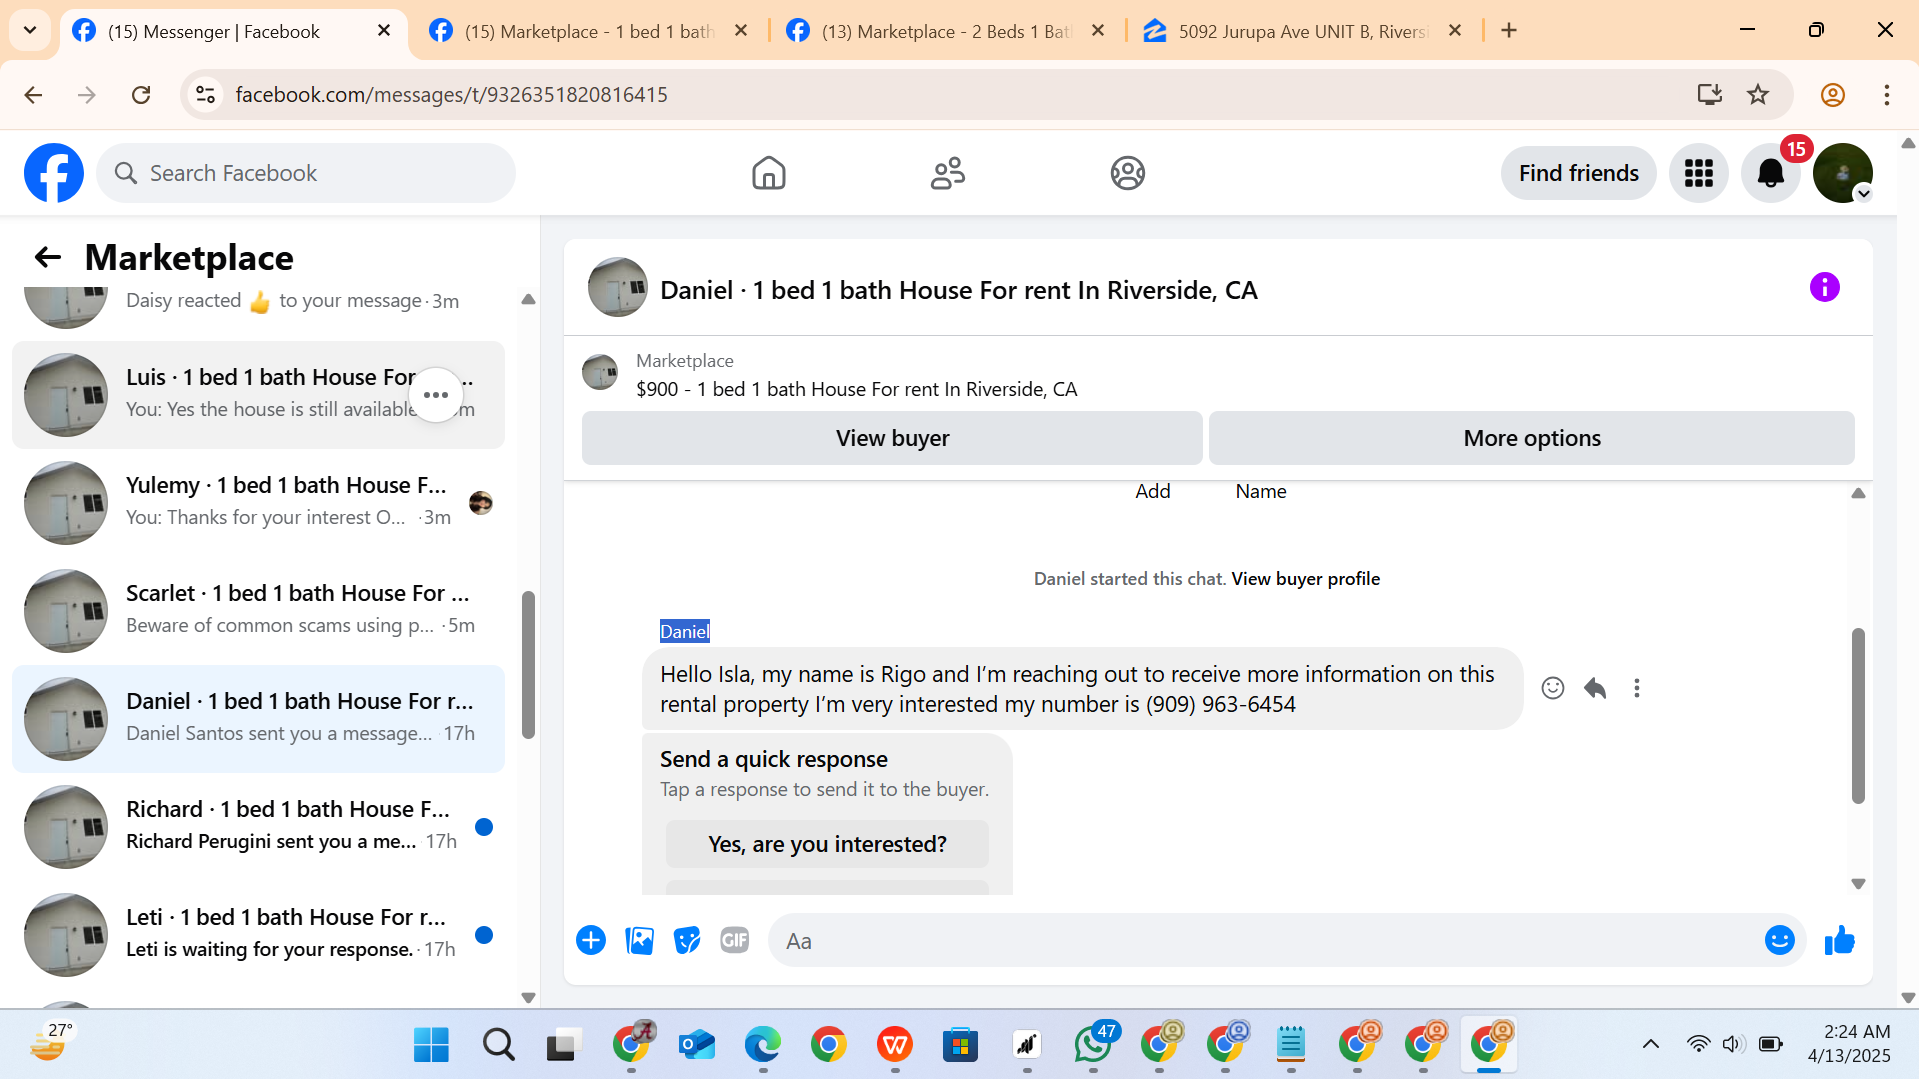Close the Messenger browser tab

pyautogui.click(x=384, y=31)
